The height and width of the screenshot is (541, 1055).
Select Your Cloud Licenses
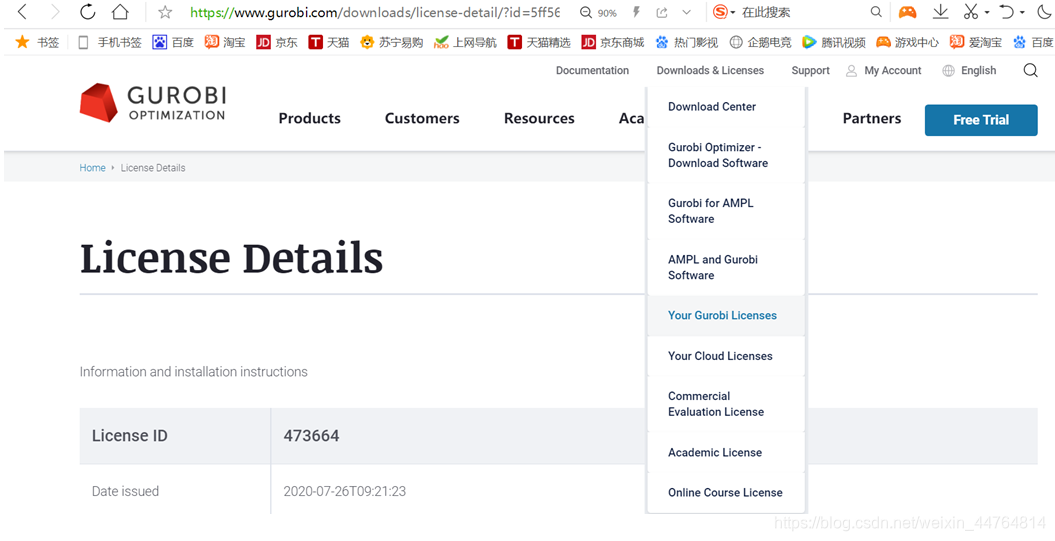[x=726, y=356]
